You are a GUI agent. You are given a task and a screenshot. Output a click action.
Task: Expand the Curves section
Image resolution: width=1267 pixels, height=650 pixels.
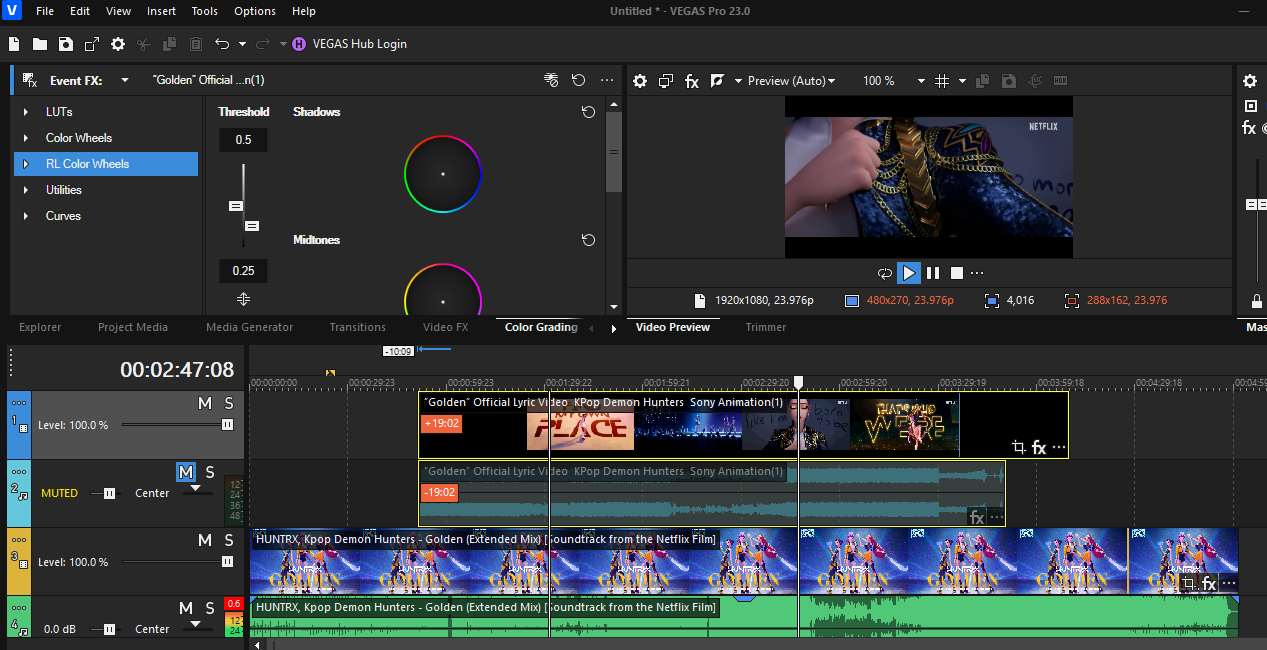(x=26, y=216)
